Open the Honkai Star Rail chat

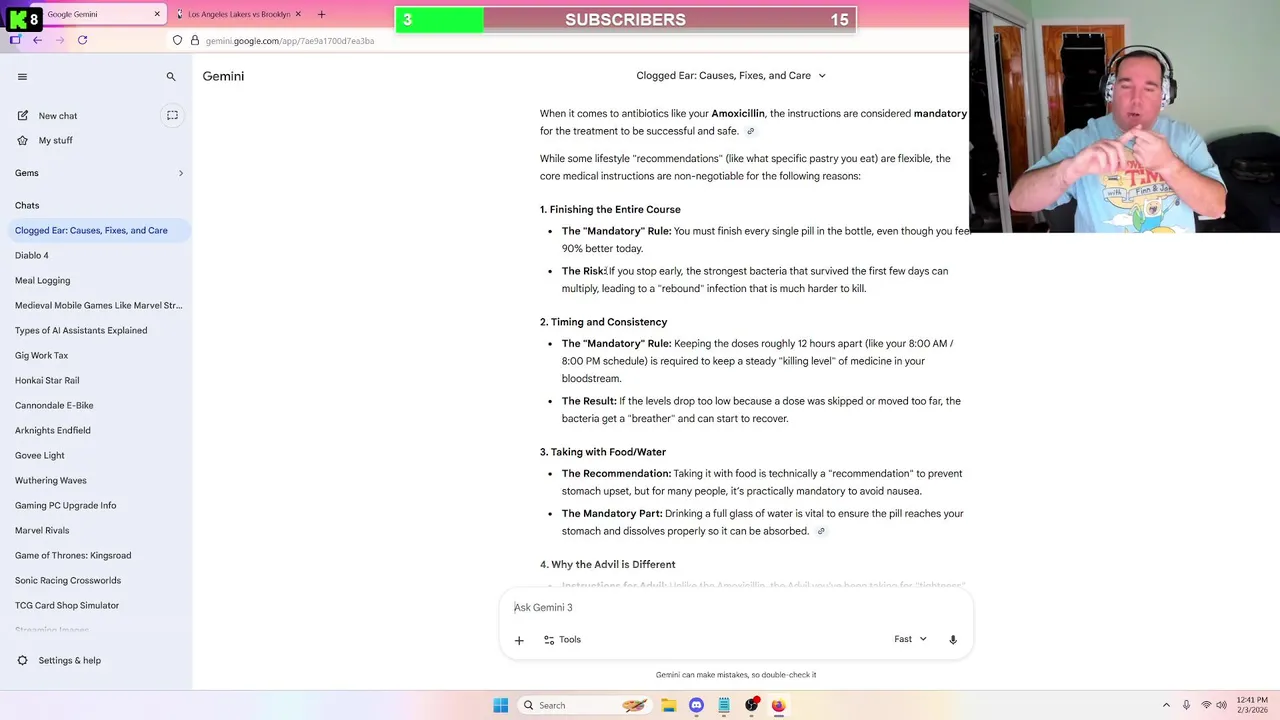(47, 380)
